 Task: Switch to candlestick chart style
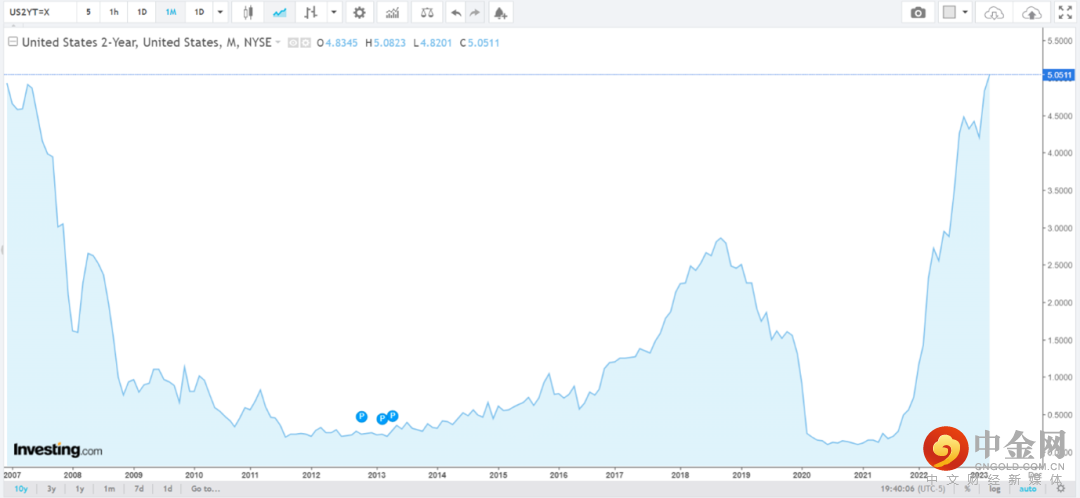(249, 12)
